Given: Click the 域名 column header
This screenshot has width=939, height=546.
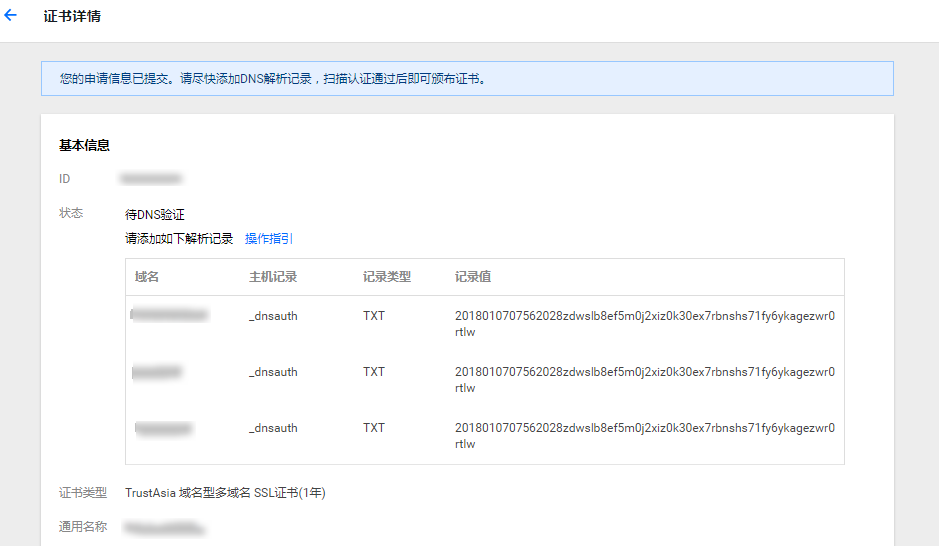Looking at the screenshot, I should click(x=147, y=277).
